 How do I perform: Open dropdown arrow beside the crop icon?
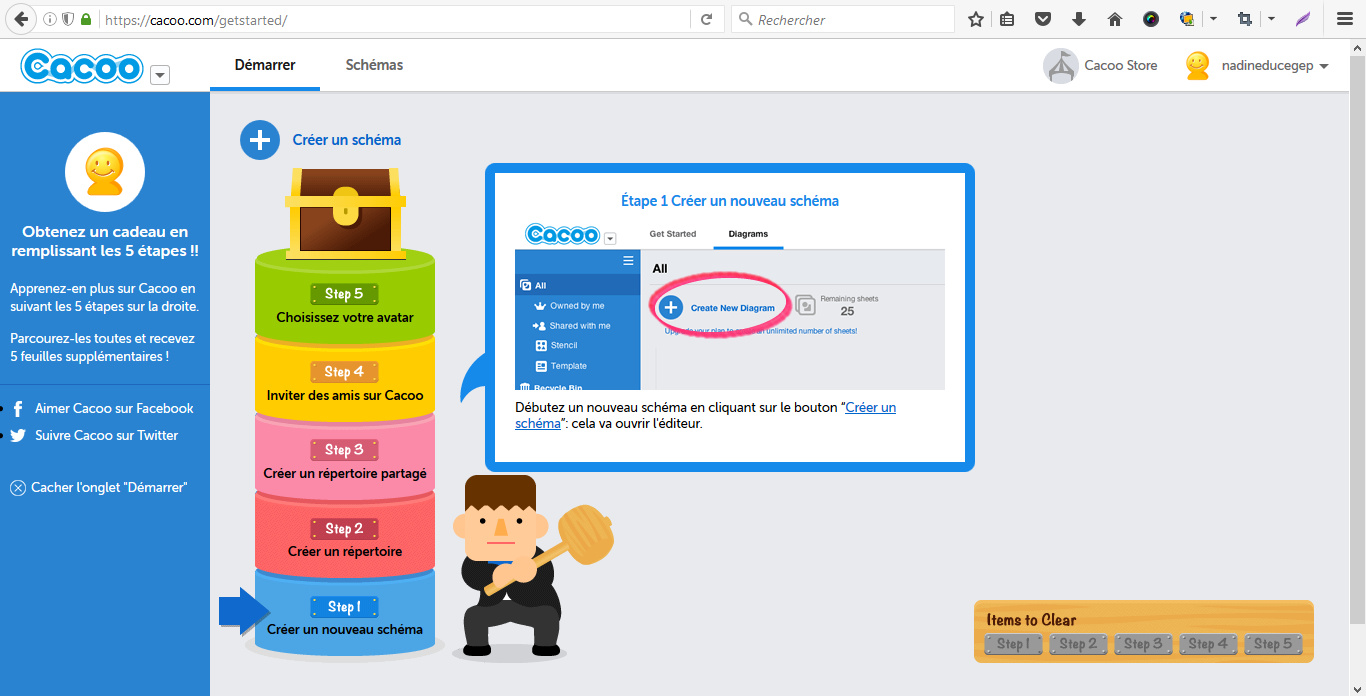(x=1271, y=19)
